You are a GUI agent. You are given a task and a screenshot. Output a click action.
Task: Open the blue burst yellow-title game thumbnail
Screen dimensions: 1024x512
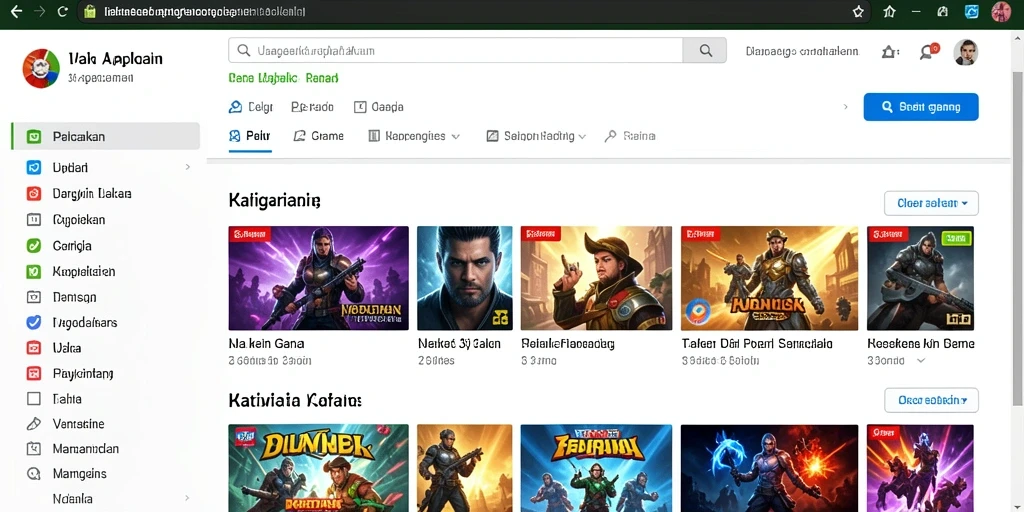click(596, 468)
